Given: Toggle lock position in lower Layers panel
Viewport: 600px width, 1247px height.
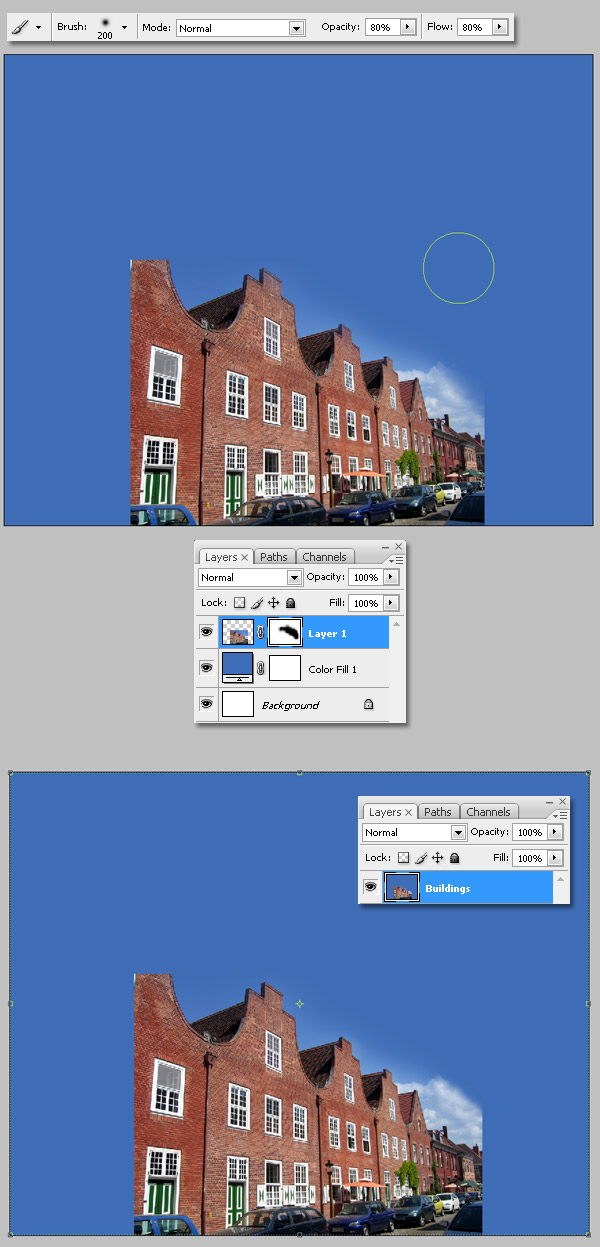Looking at the screenshot, I should click(x=438, y=858).
